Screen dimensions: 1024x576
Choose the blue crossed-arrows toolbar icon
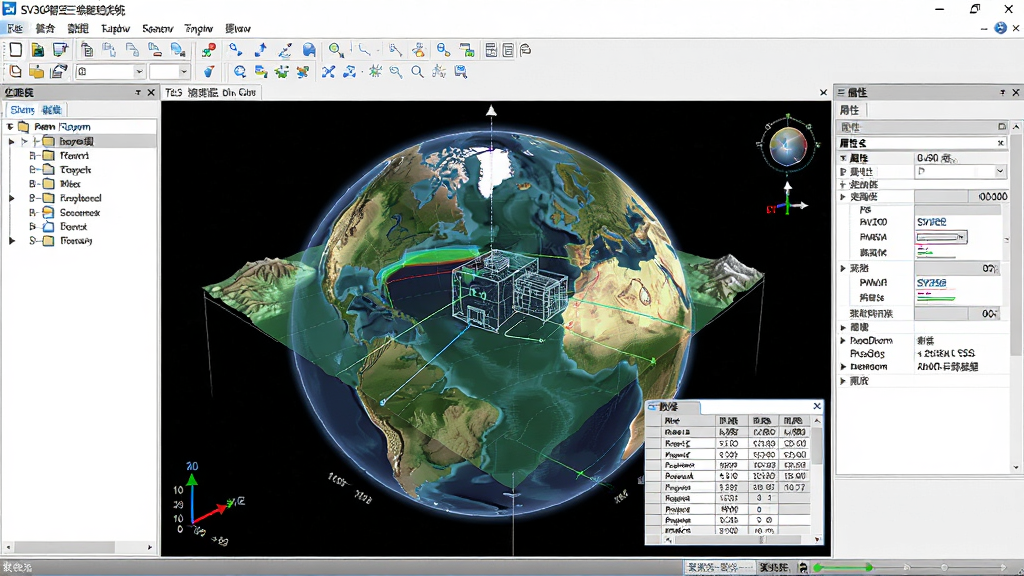(x=328, y=72)
